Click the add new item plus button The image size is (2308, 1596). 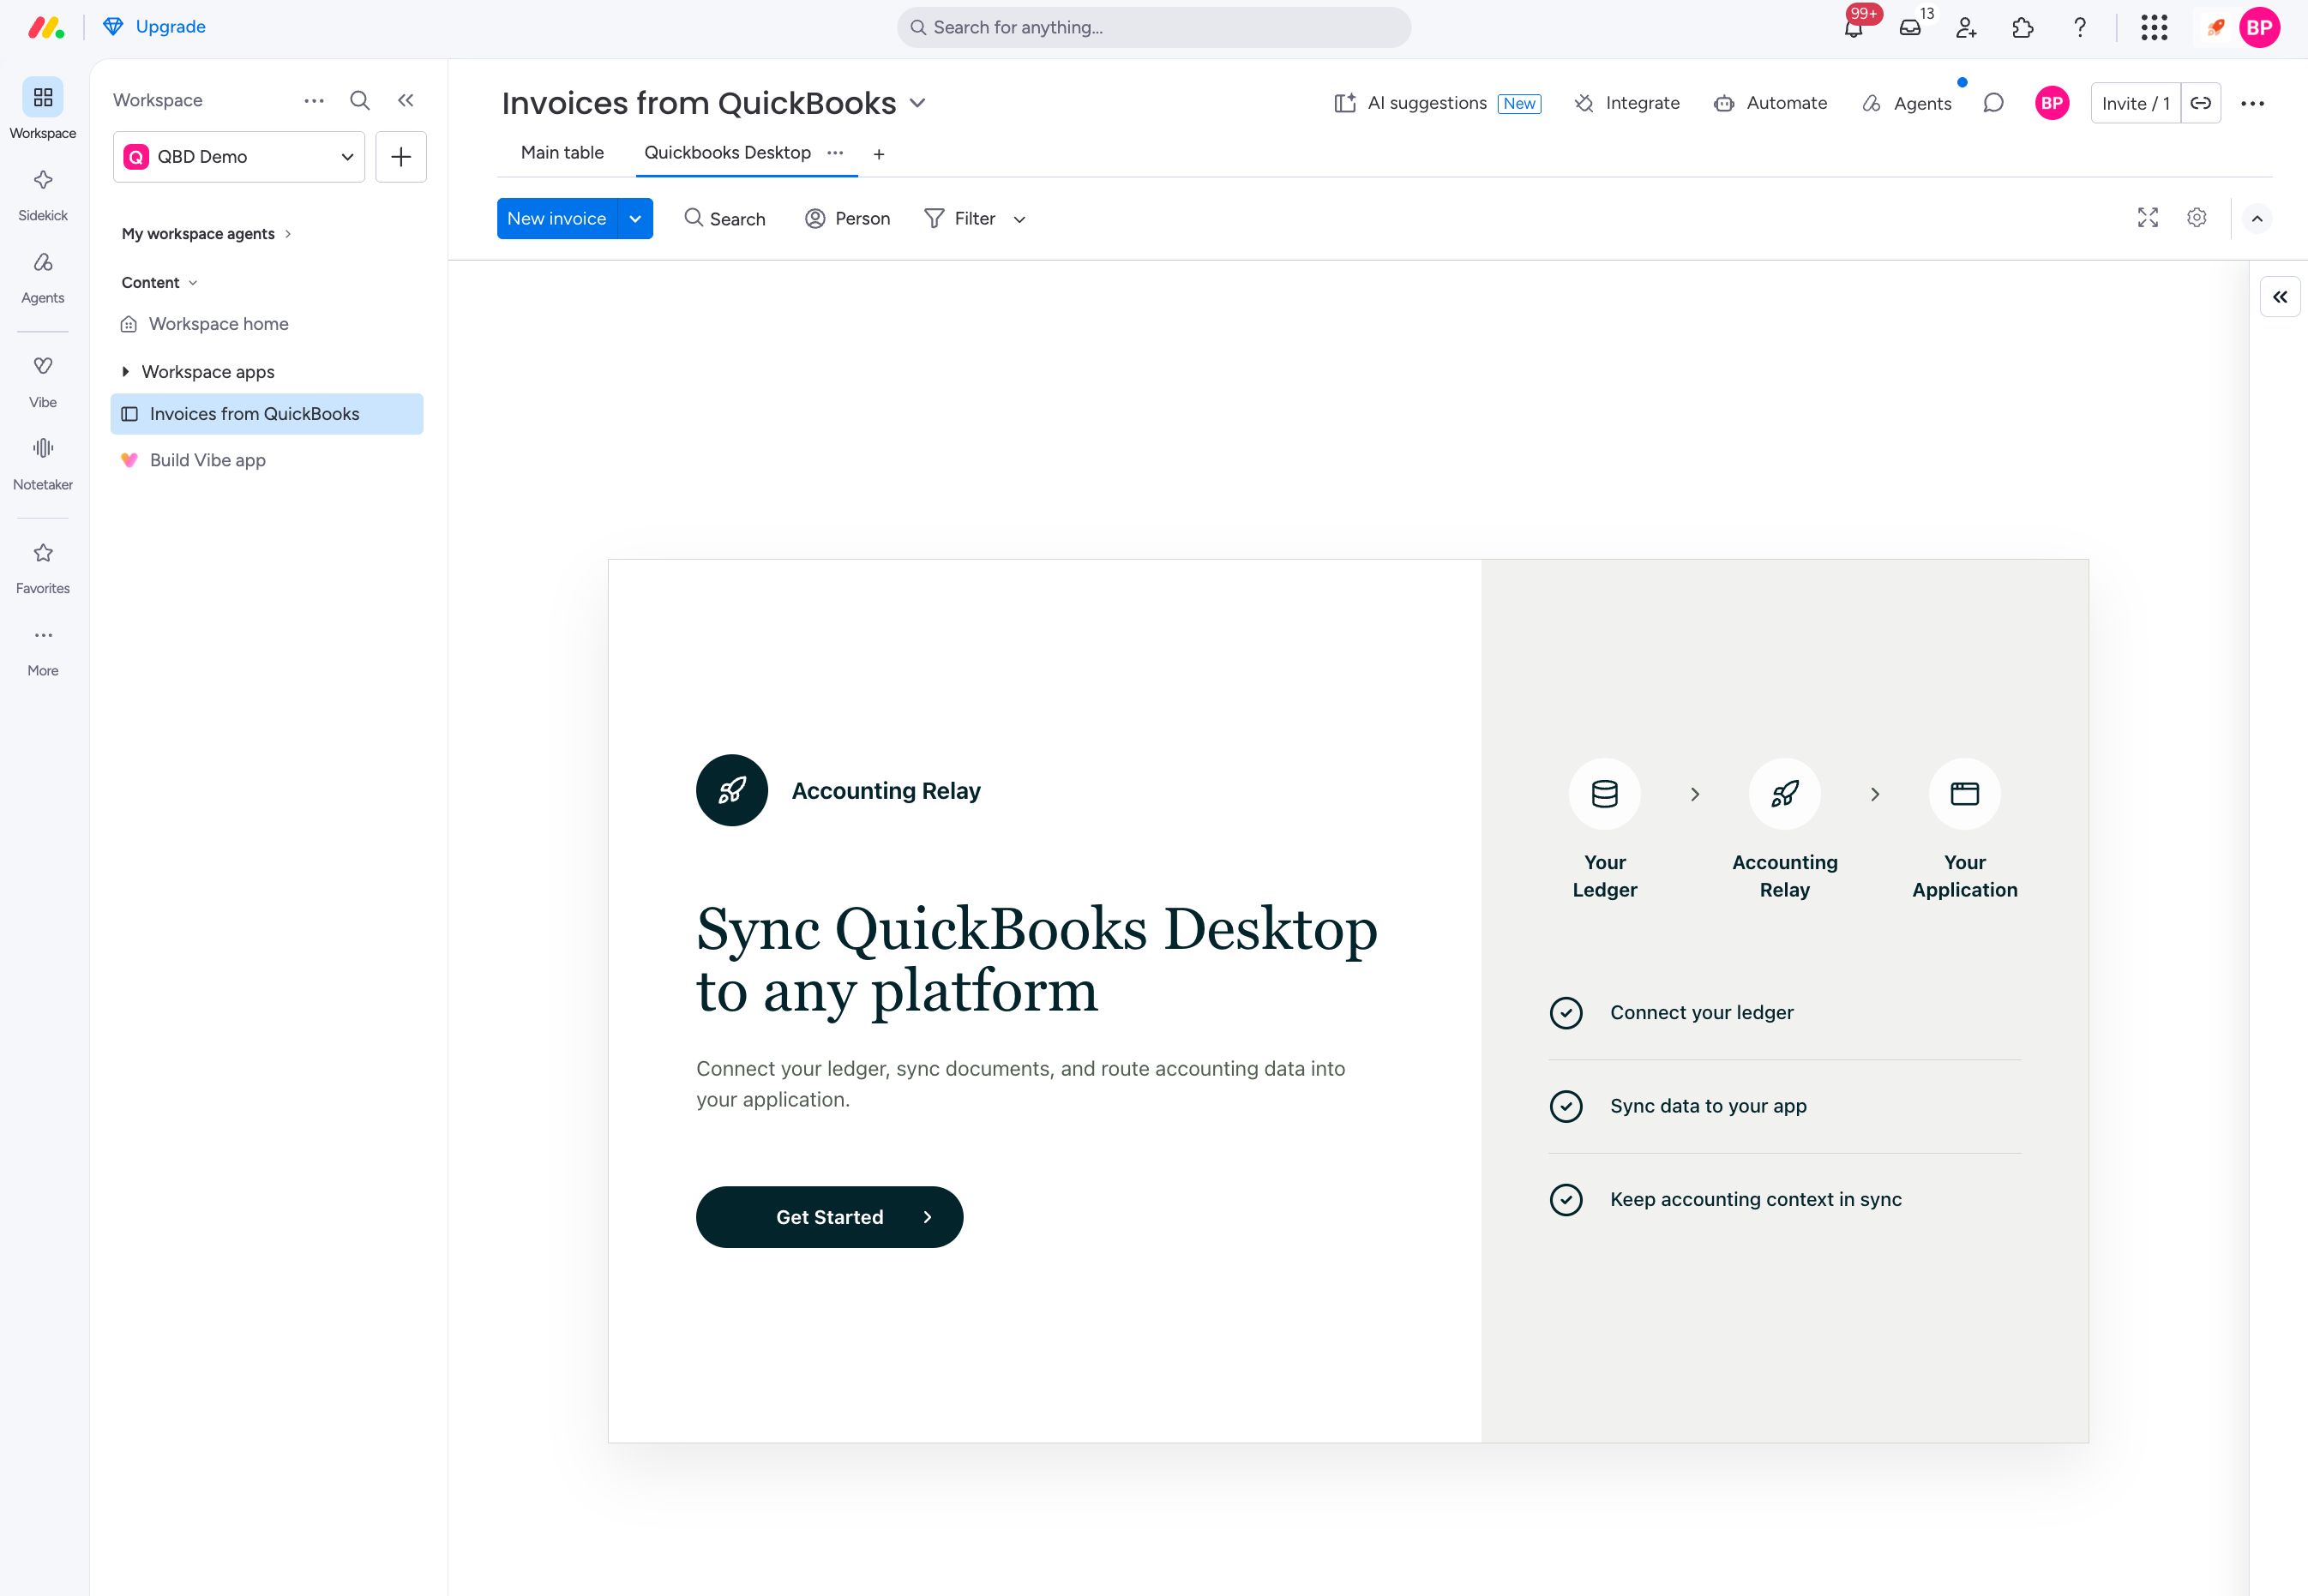click(401, 157)
